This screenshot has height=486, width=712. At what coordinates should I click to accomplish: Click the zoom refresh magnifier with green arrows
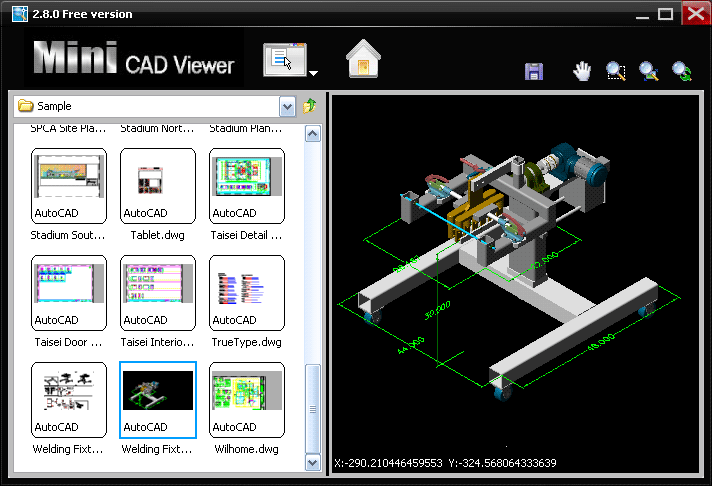click(682, 71)
